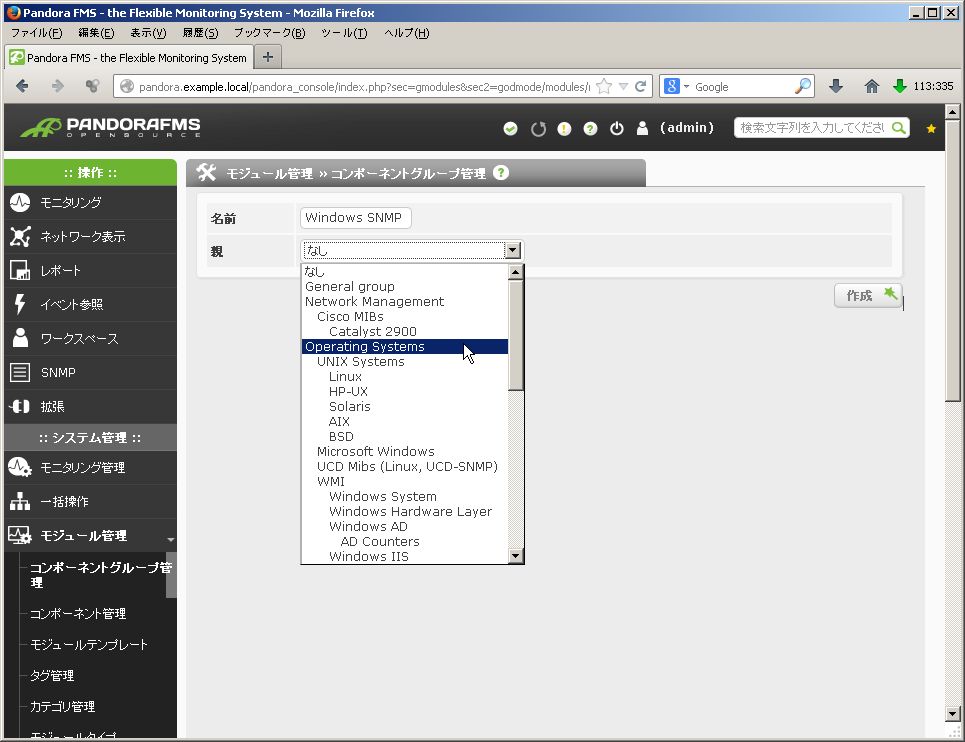Click the Firefox forward arrow button

point(58,86)
